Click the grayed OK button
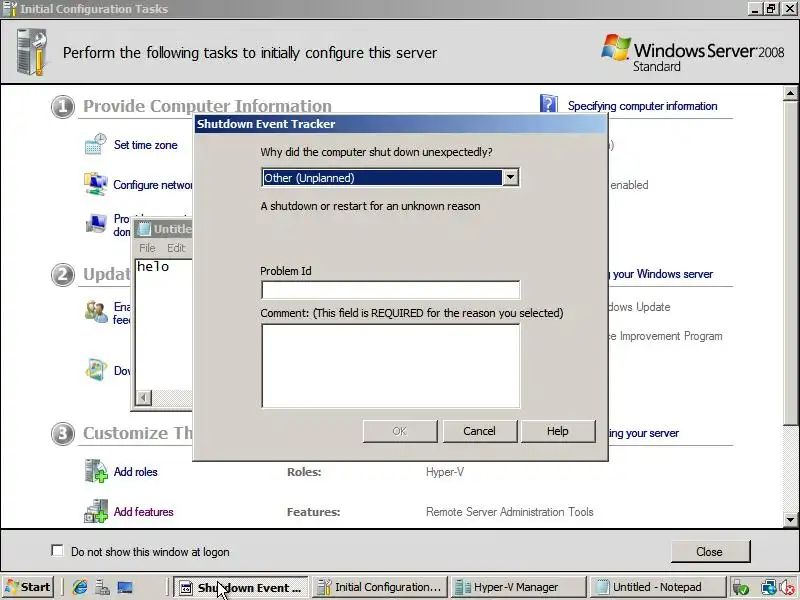The width and height of the screenshot is (800, 600). pyautogui.click(x=400, y=431)
